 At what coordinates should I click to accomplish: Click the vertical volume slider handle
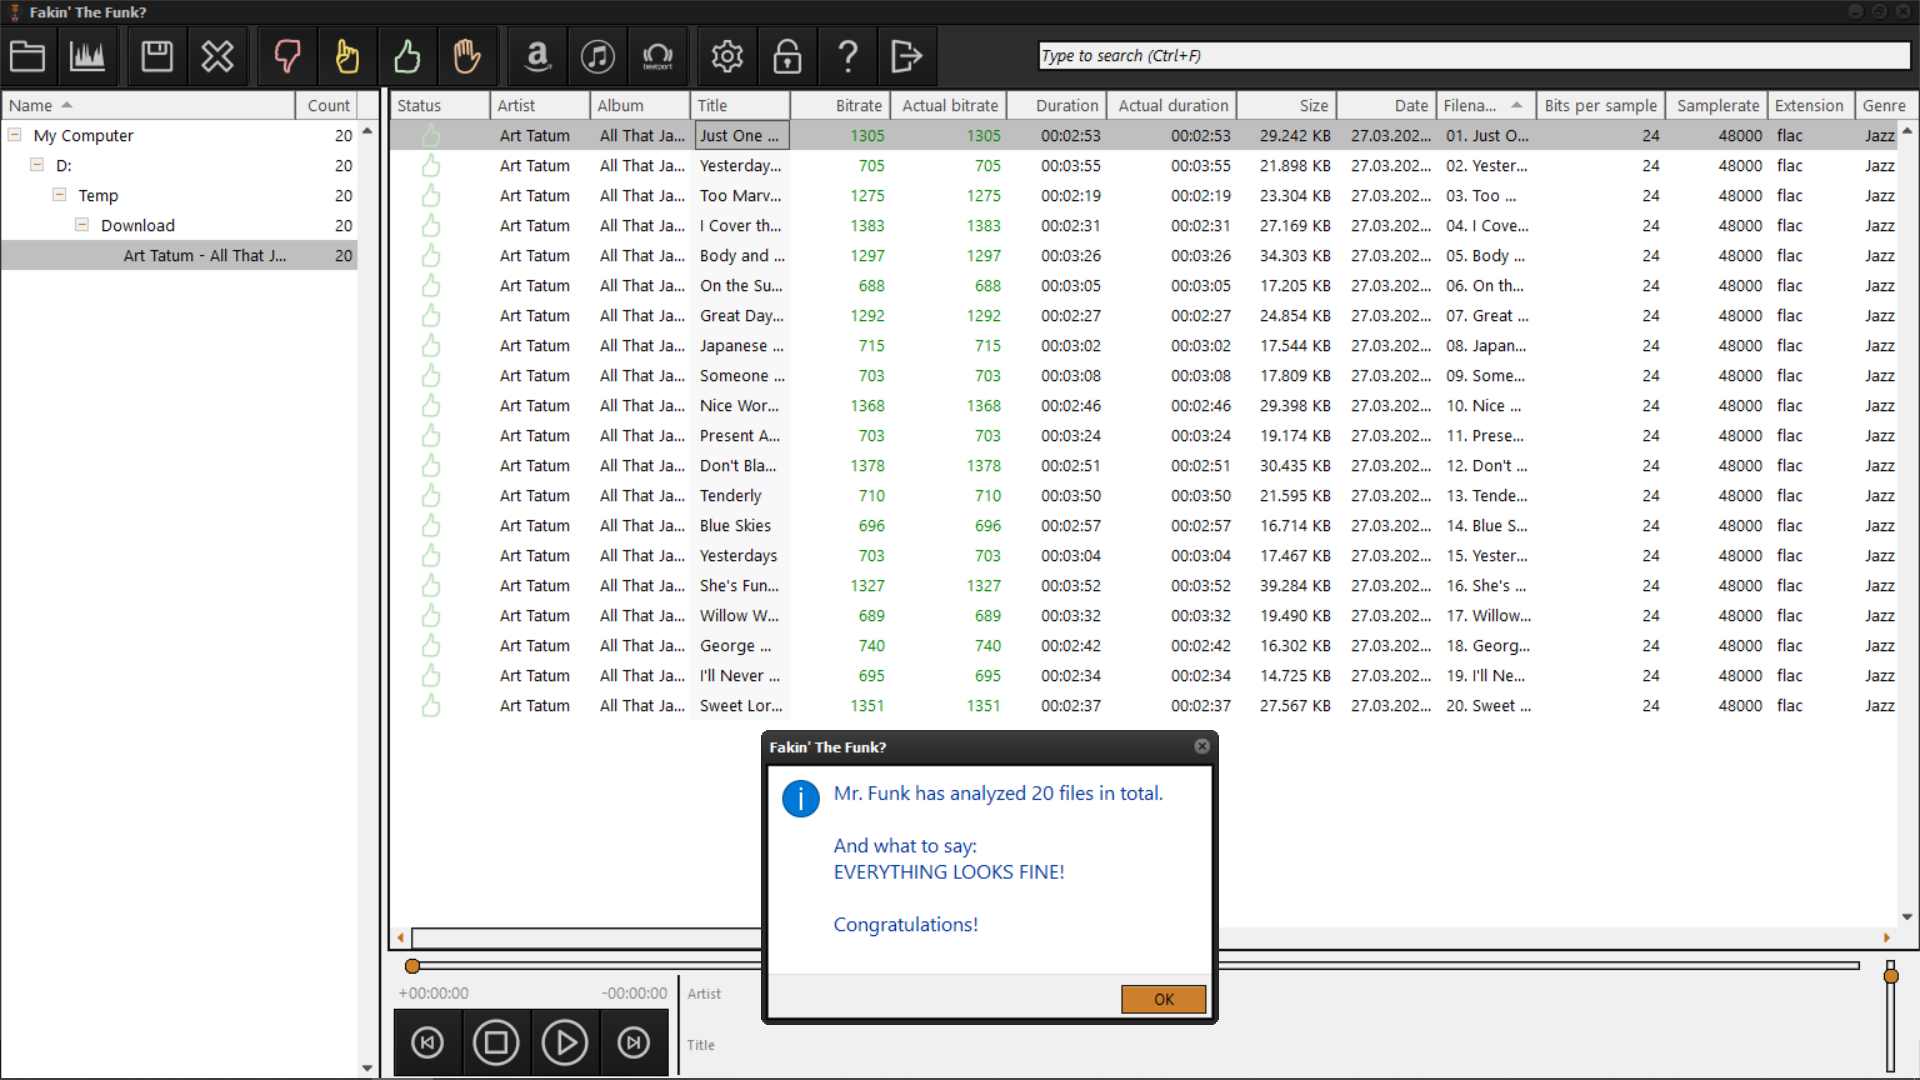pos(1890,975)
